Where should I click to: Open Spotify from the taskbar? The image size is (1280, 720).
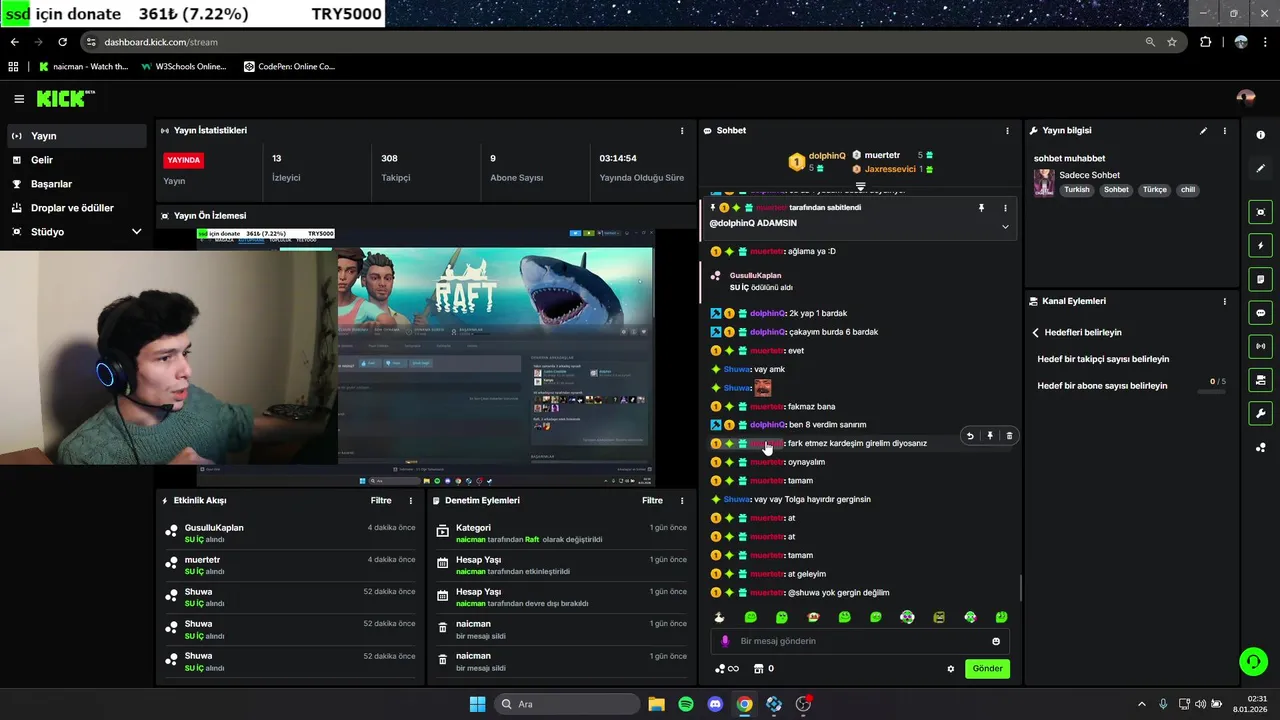point(686,704)
